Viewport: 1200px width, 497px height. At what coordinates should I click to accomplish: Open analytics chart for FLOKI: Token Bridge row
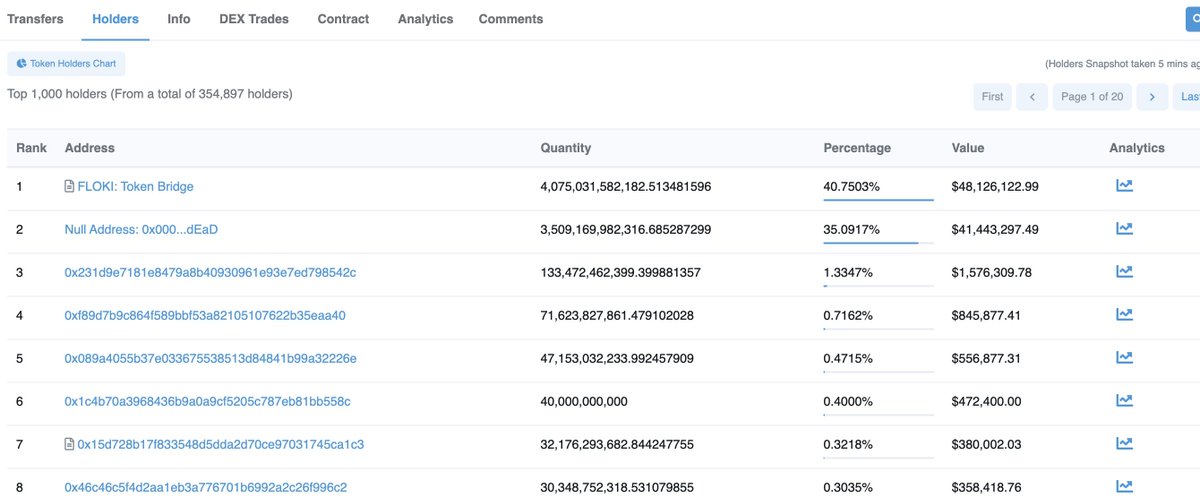coord(1124,186)
